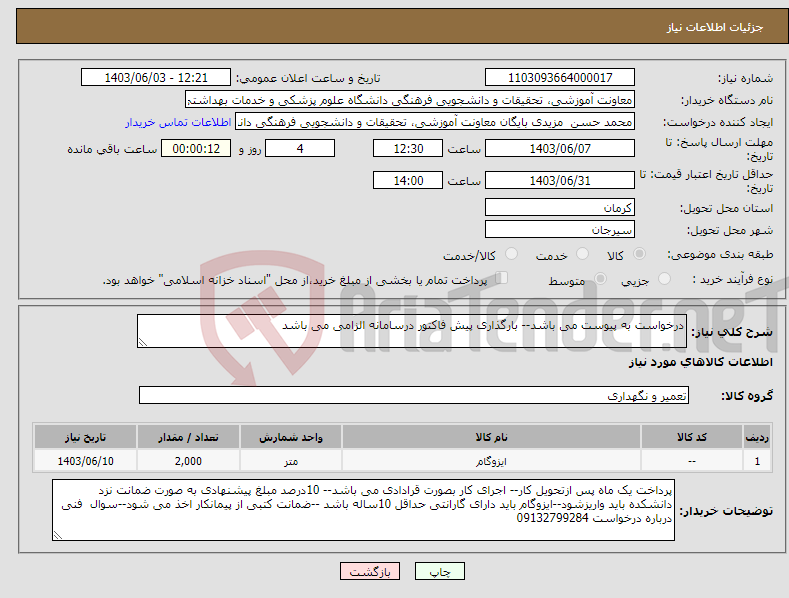Click the quantity cell 2,000

188,461
